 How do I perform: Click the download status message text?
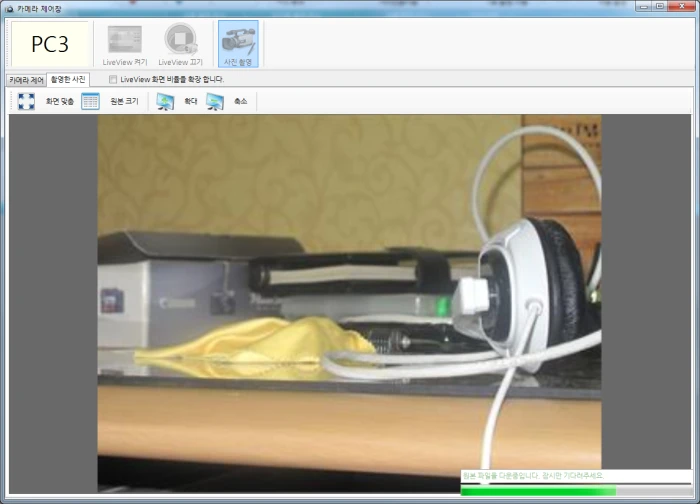[x=533, y=476]
